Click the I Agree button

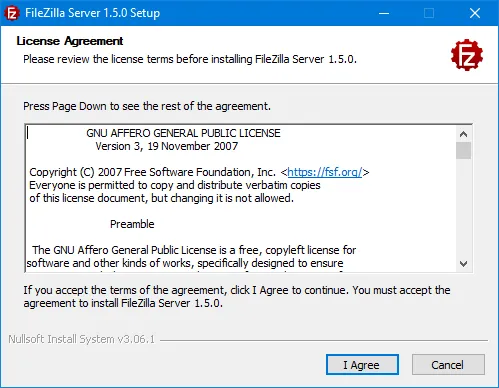[362, 365]
